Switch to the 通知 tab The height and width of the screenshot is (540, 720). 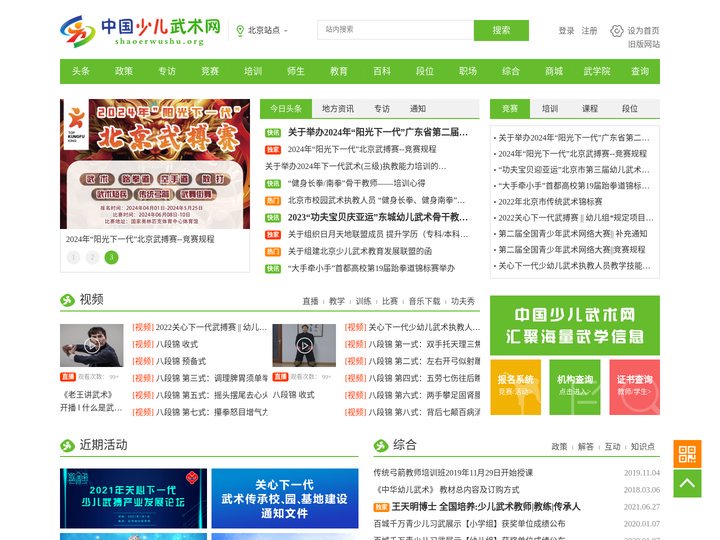417,109
